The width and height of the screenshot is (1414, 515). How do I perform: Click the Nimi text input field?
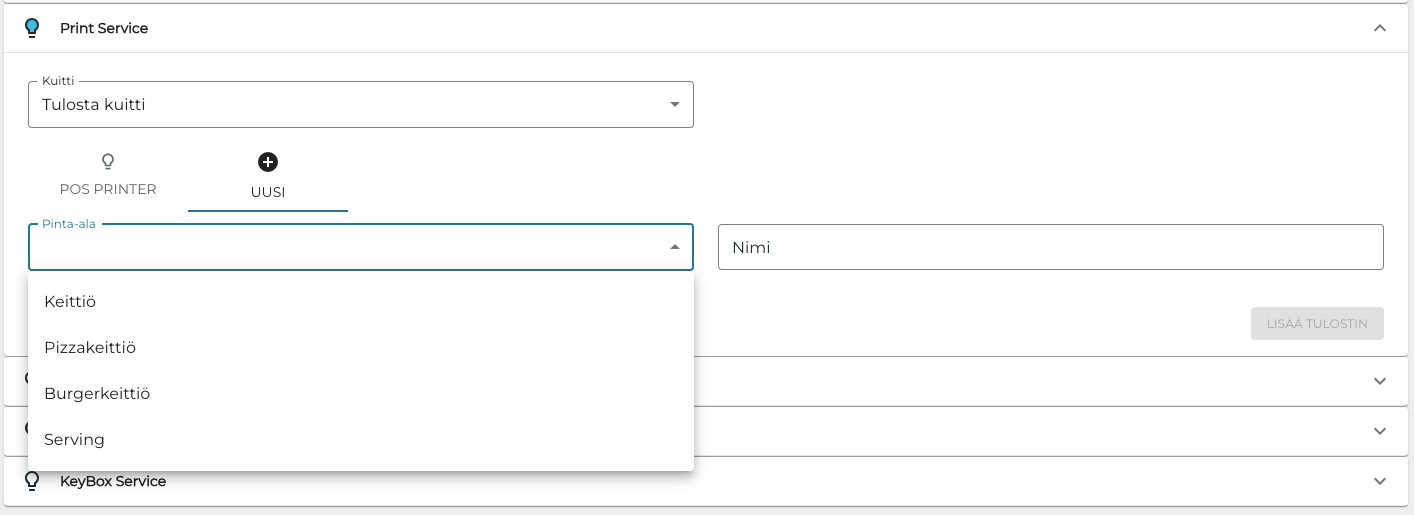(1050, 247)
